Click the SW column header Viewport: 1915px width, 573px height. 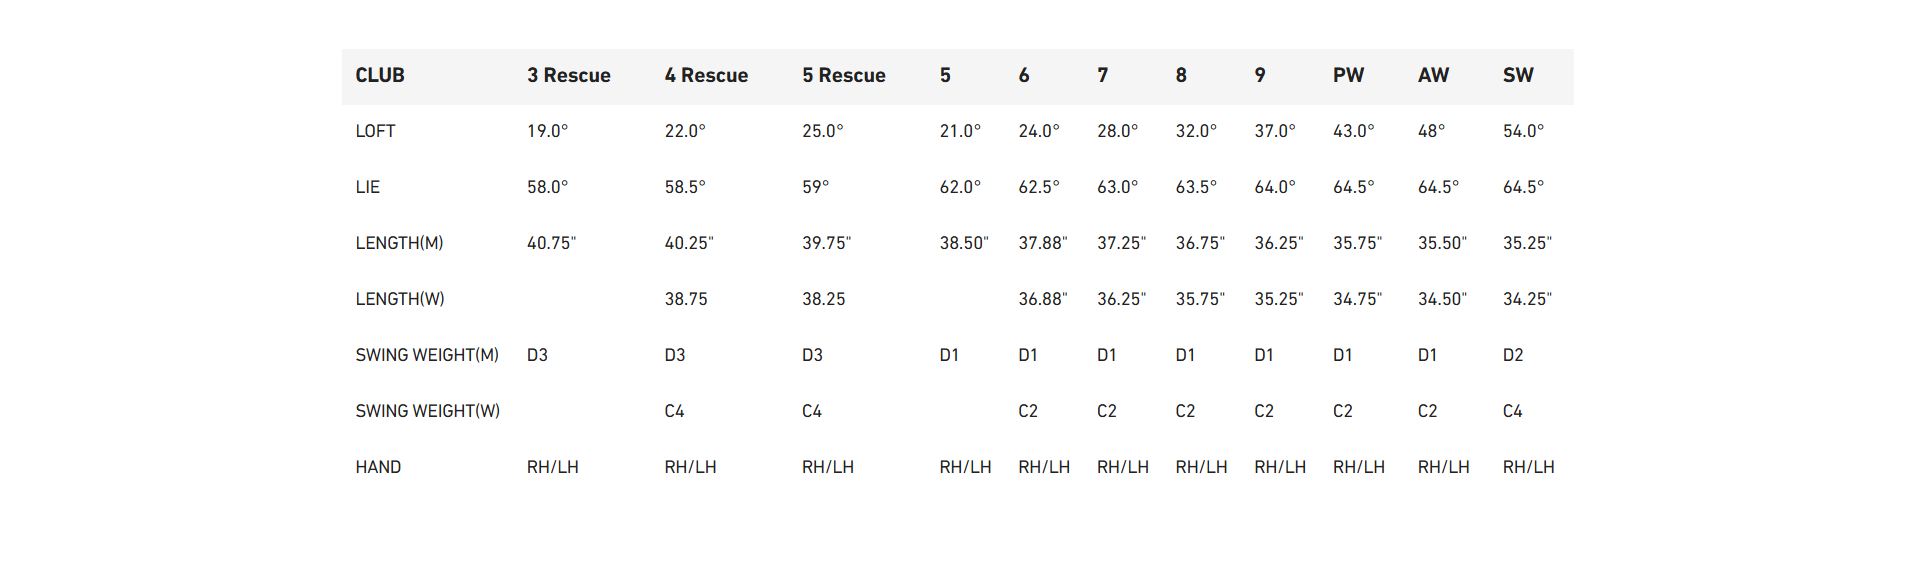(1518, 76)
